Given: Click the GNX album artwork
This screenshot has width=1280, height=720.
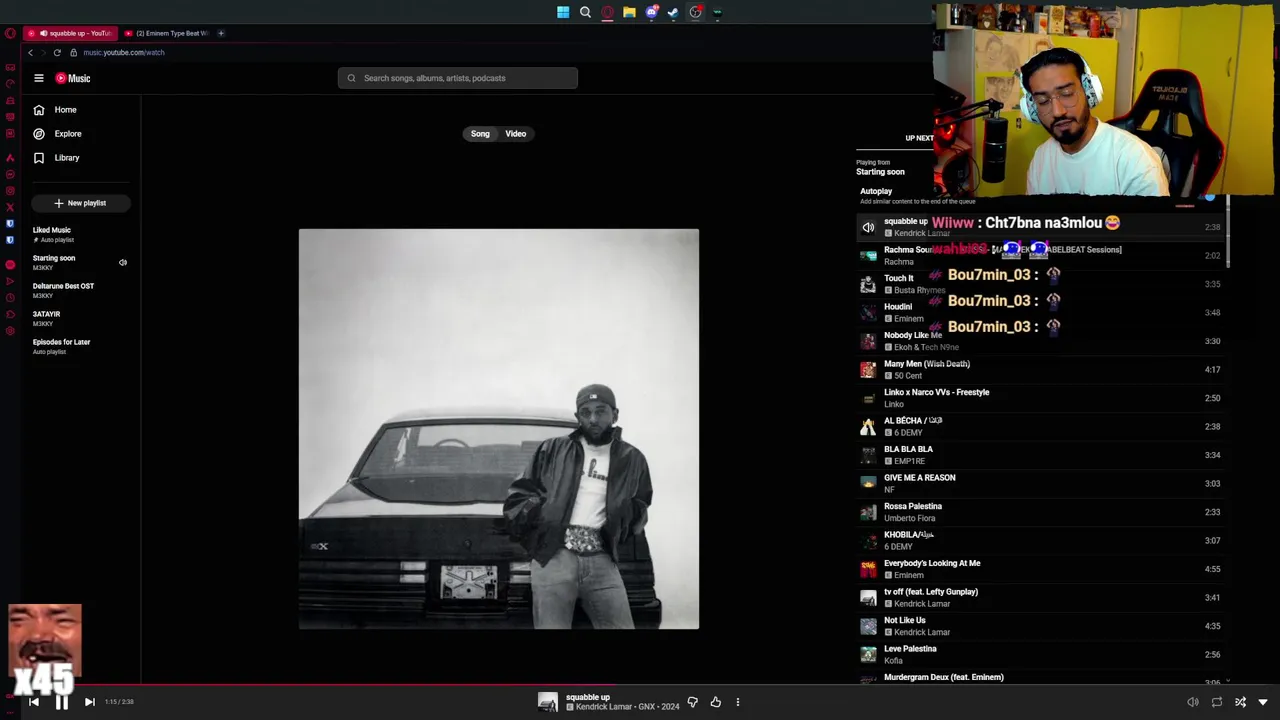Looking at the screenshot, I should (x=499, y=429).
